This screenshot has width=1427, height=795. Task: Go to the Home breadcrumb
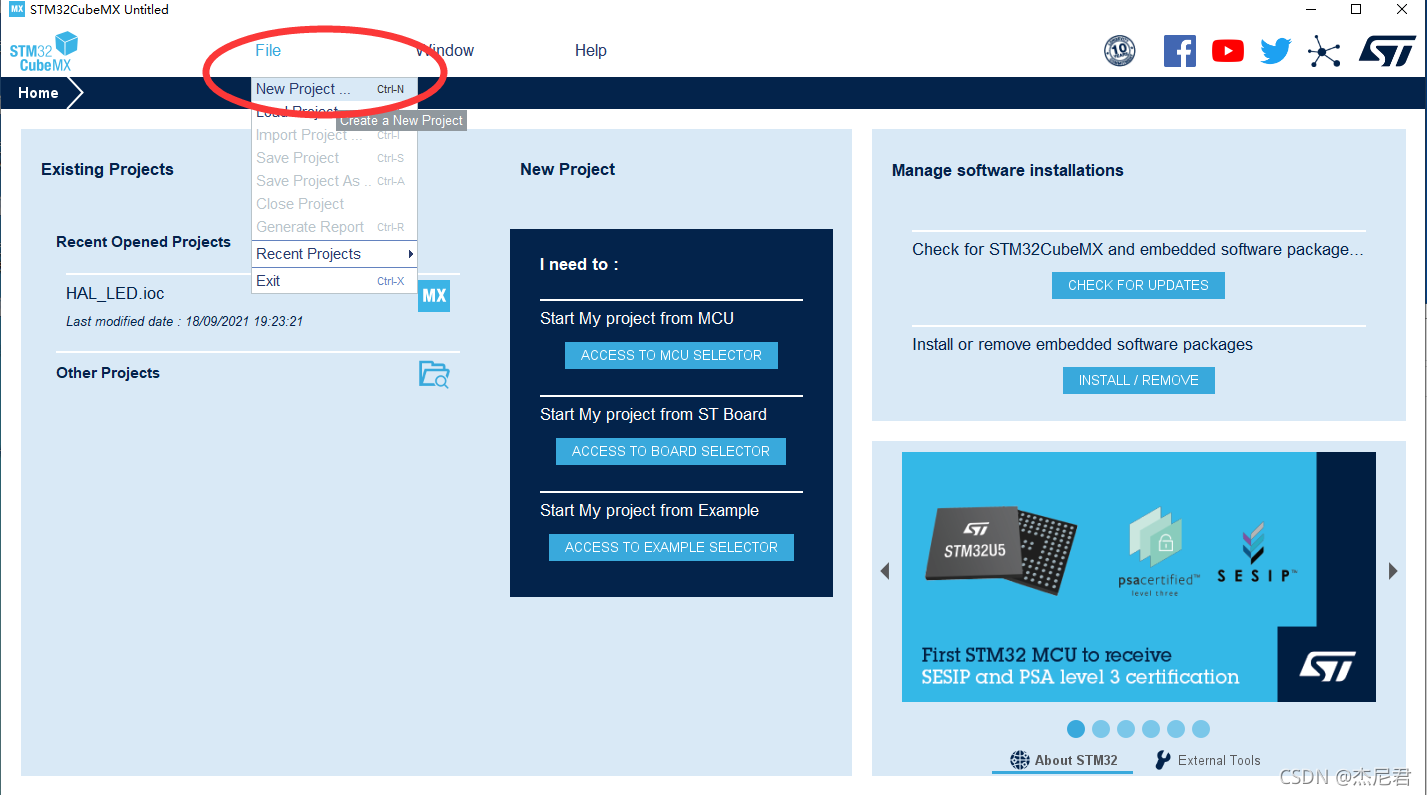[38, 93]
